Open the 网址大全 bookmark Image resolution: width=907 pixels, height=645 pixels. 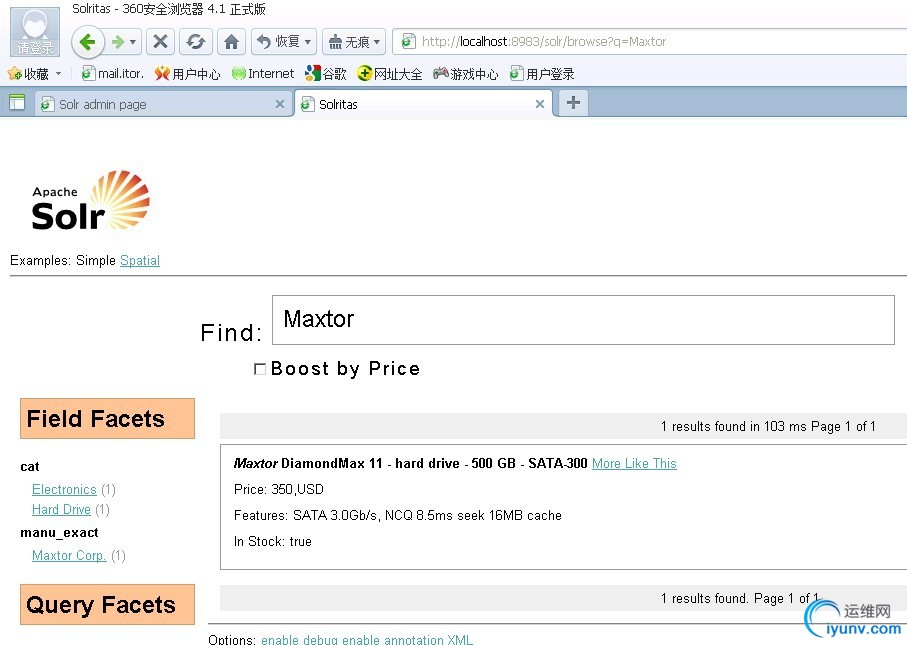coord(390,73)
